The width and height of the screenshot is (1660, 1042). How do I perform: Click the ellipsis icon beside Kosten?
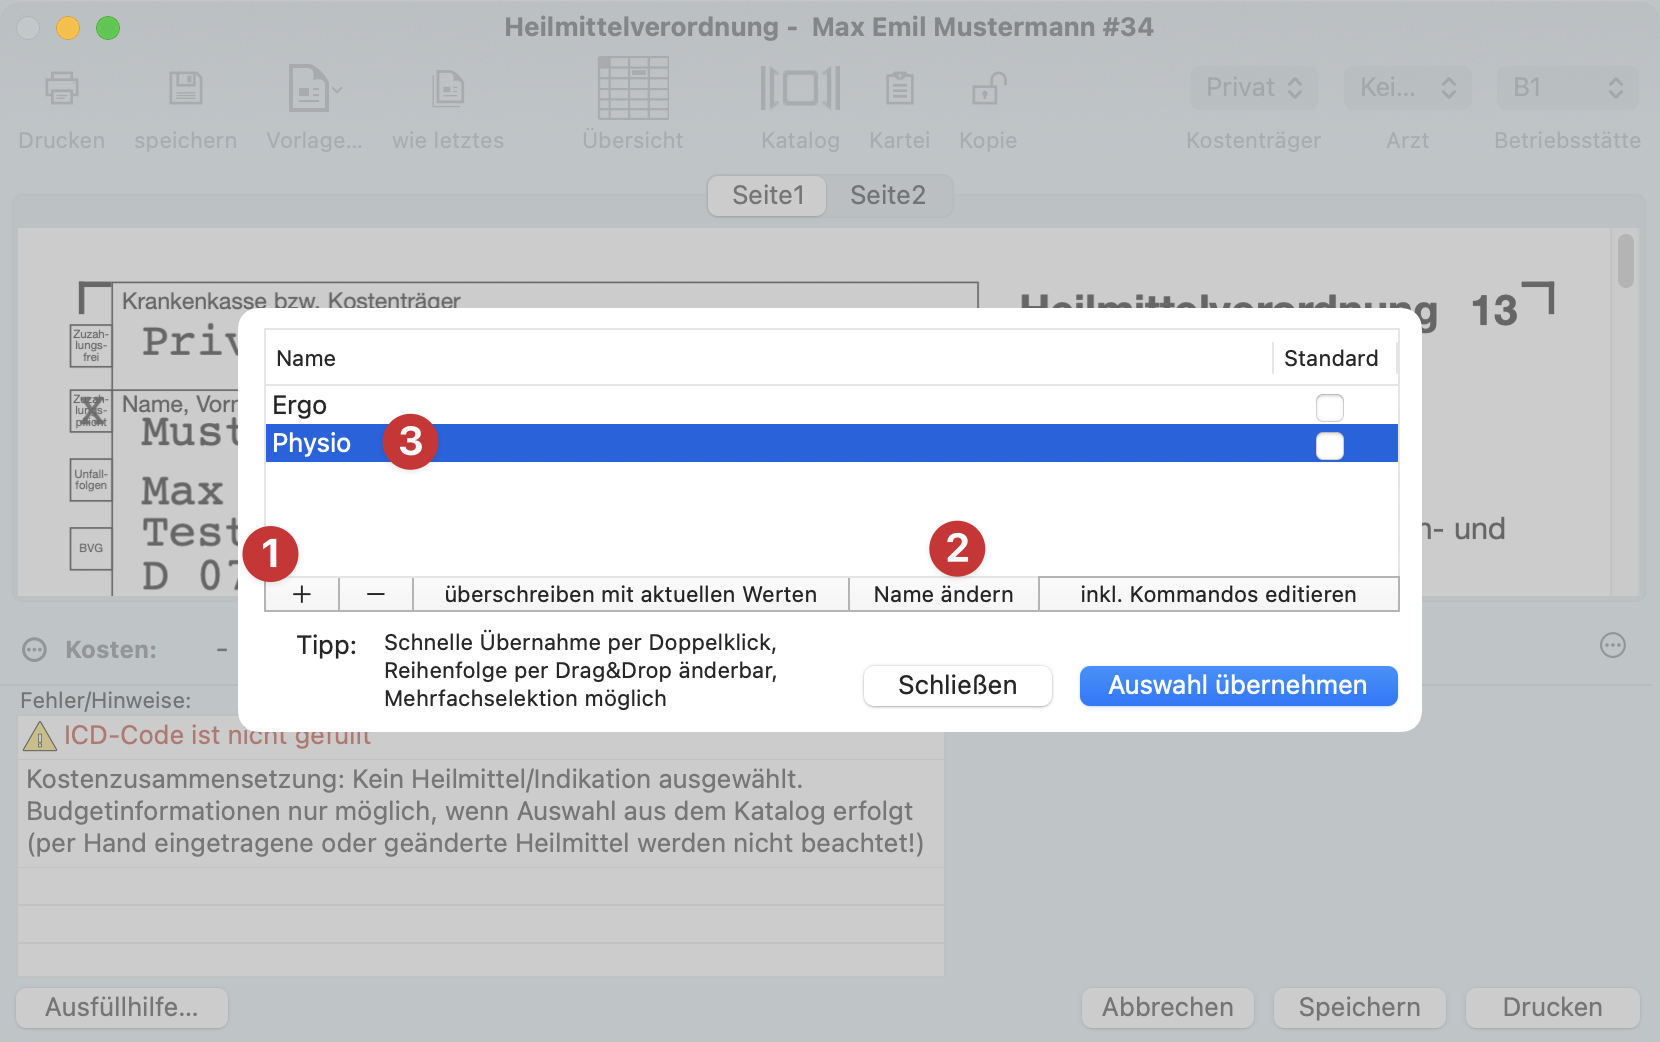pos(35,650)
